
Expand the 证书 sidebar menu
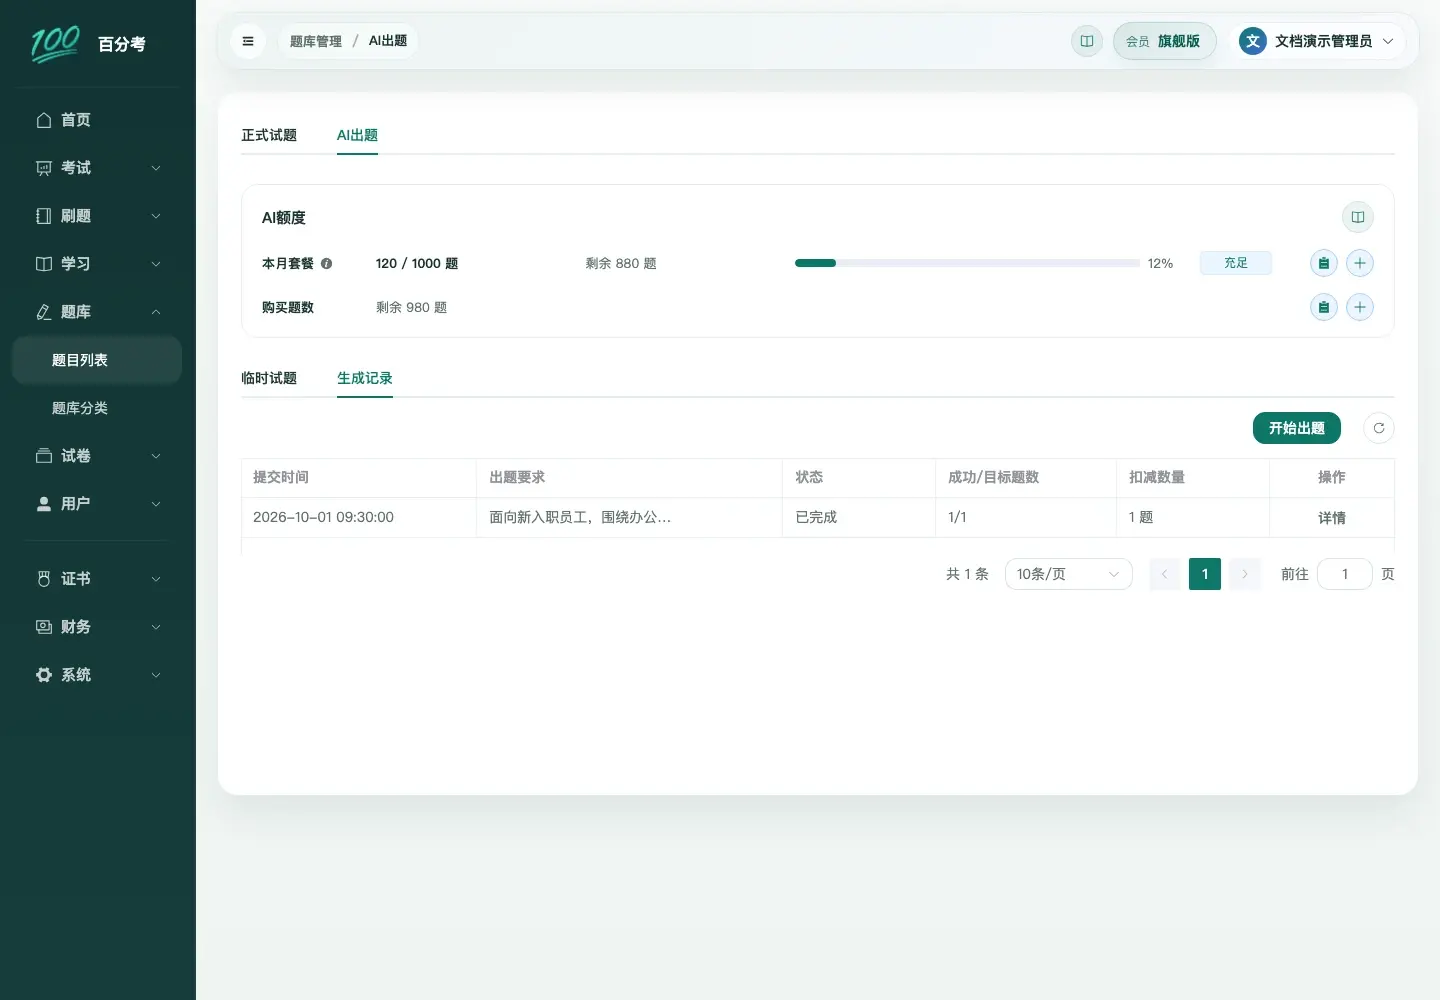97,579
